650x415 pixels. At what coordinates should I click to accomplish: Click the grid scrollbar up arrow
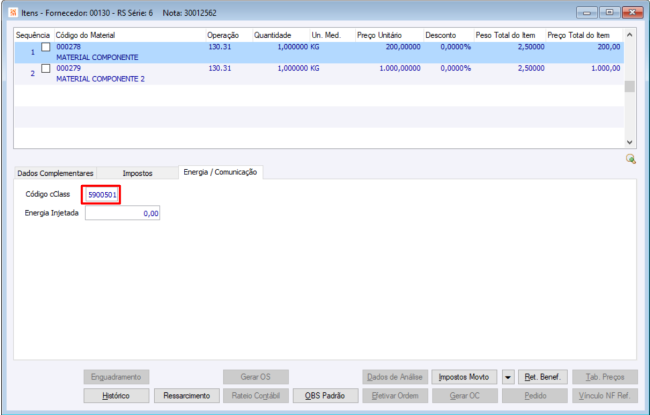point(629,35)
